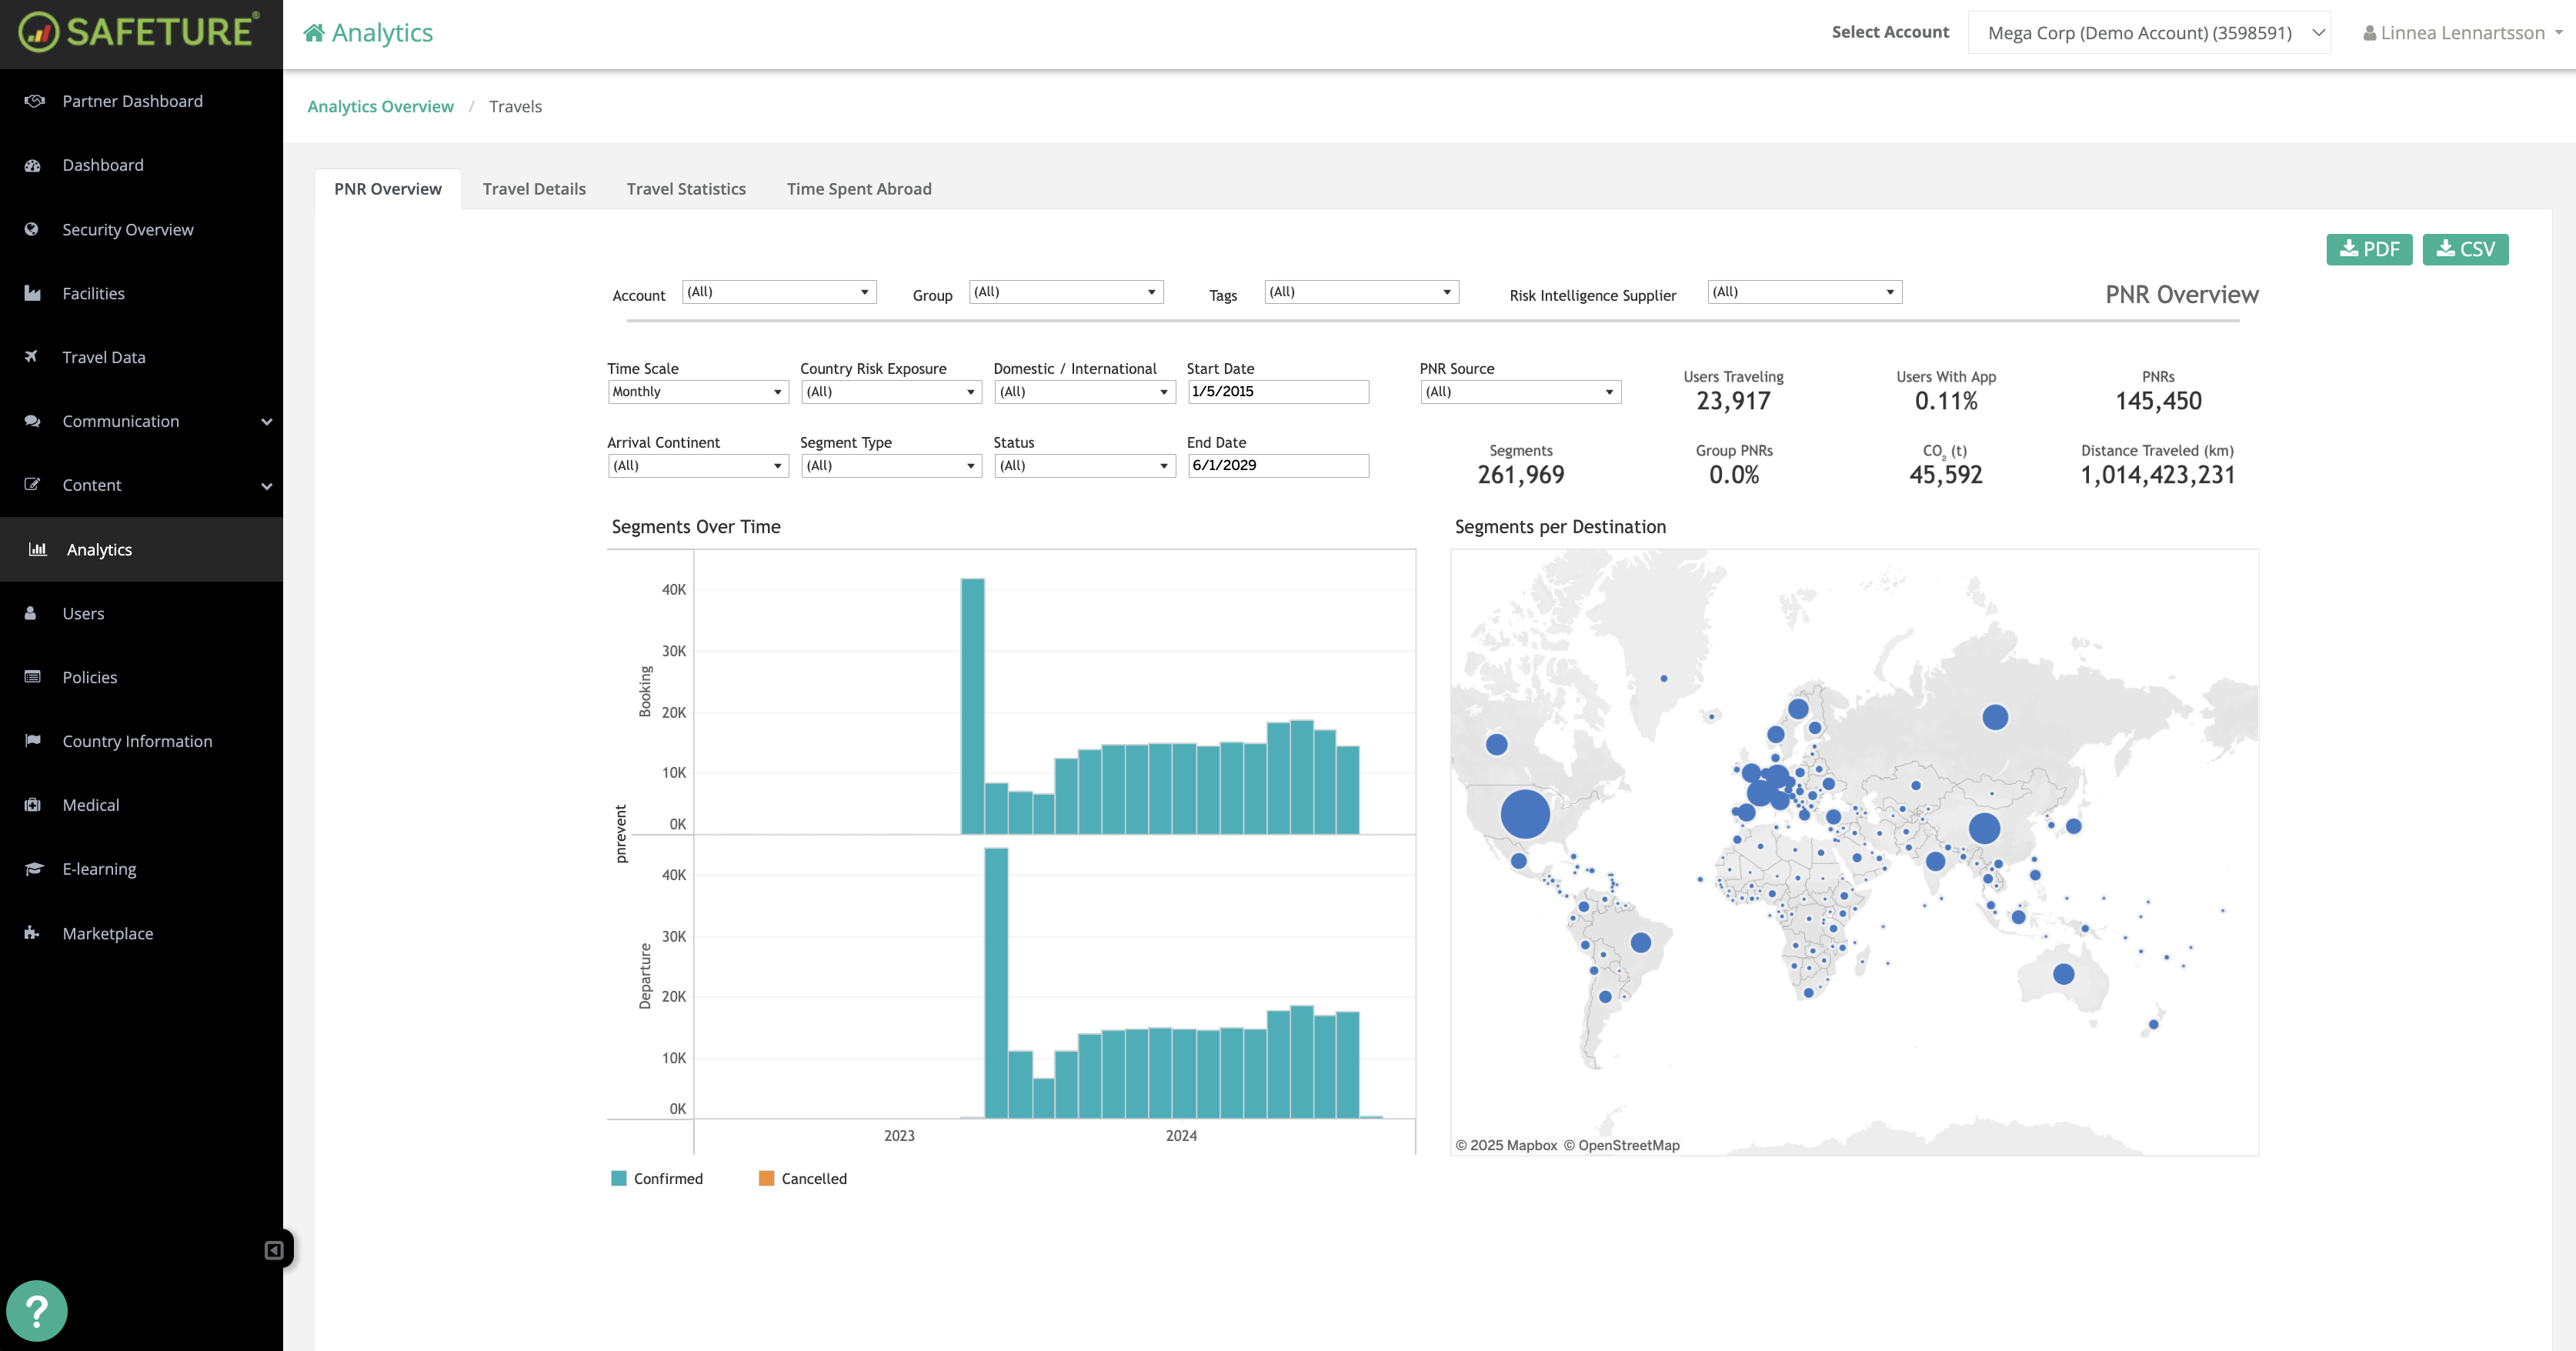Click the Facilities factory icon
The height and width of the screenshot is (1351, 2576).
click(x=32, y=293)
